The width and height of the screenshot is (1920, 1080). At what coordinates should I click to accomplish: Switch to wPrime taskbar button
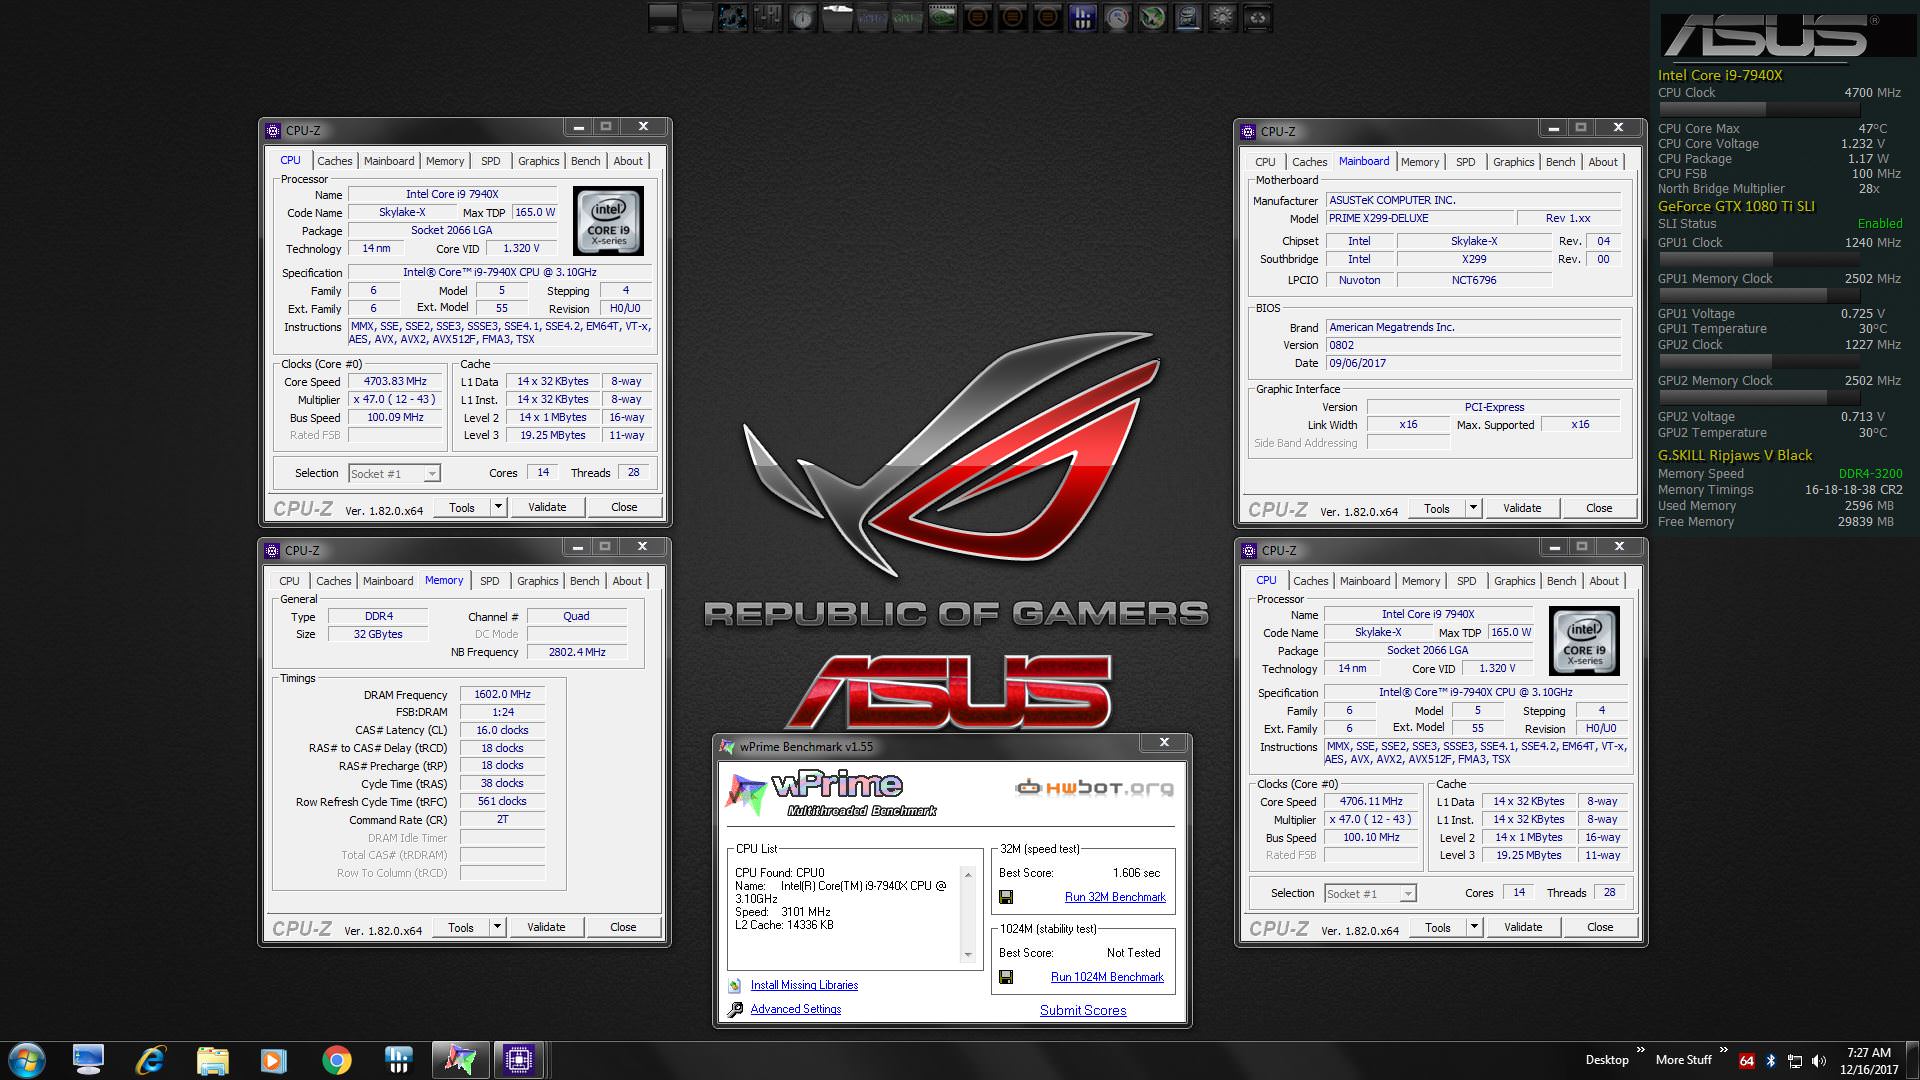pyautogui.click(x=460, y=1059)
